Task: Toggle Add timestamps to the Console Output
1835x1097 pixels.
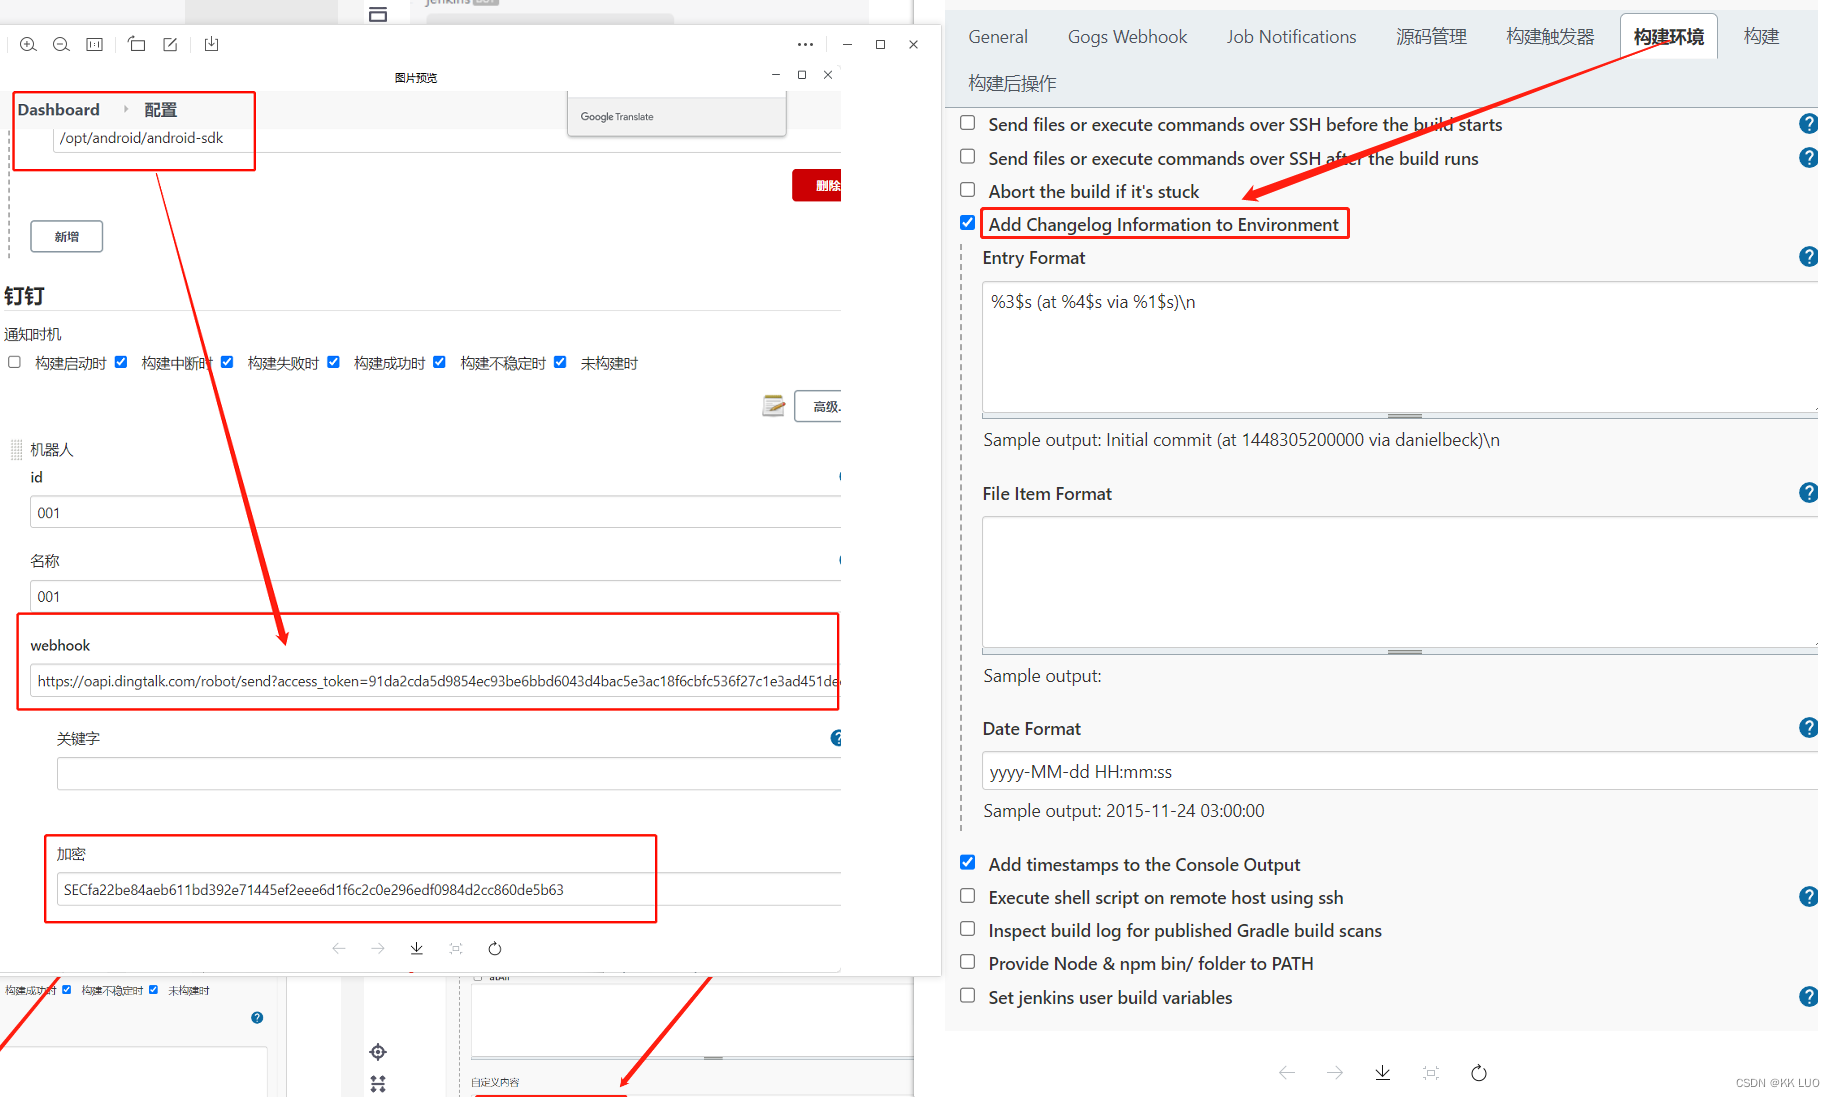Action: [967, 863]
